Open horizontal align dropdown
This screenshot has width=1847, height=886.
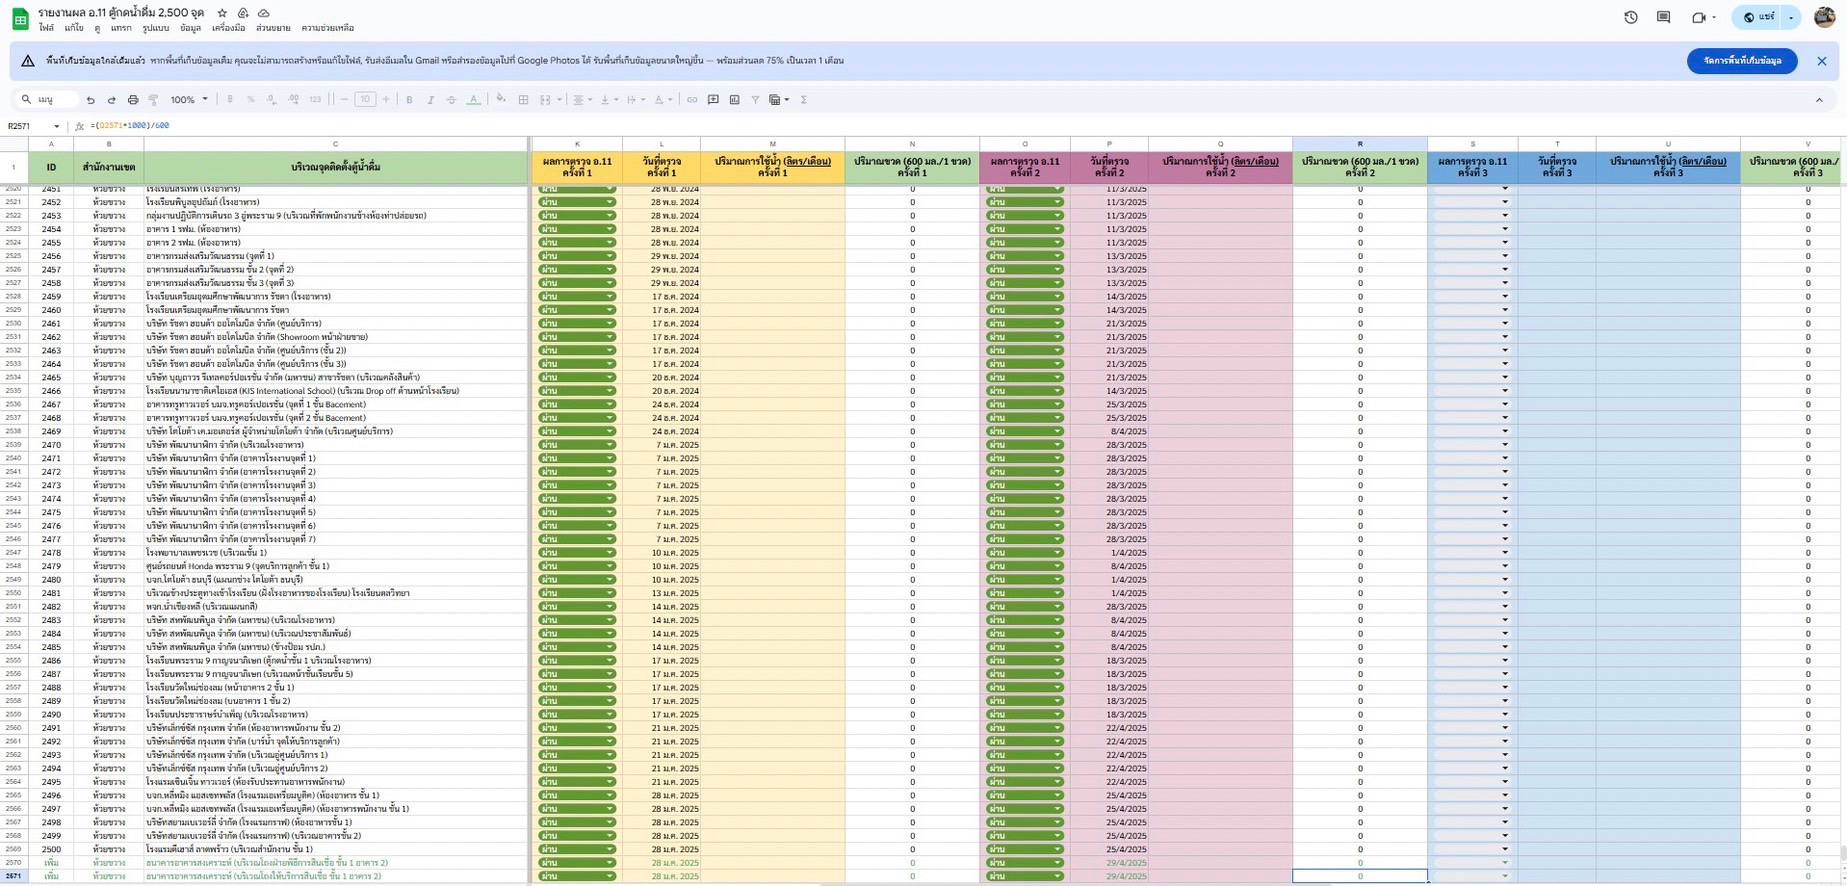(x=581, y=100)
